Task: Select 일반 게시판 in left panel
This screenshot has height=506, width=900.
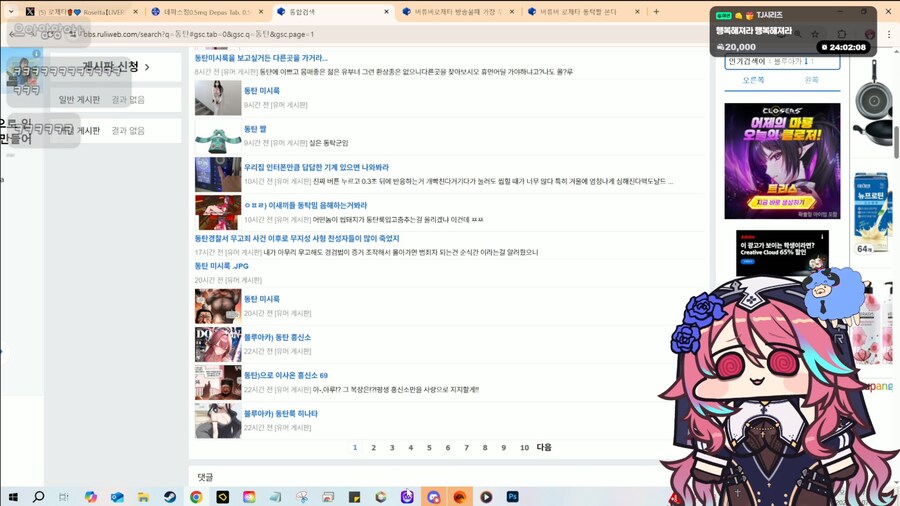Action: point(79,100)
